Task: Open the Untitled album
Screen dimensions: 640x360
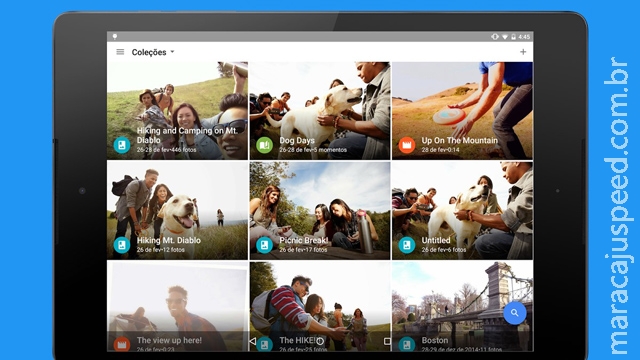Action: tap(462, 211)
